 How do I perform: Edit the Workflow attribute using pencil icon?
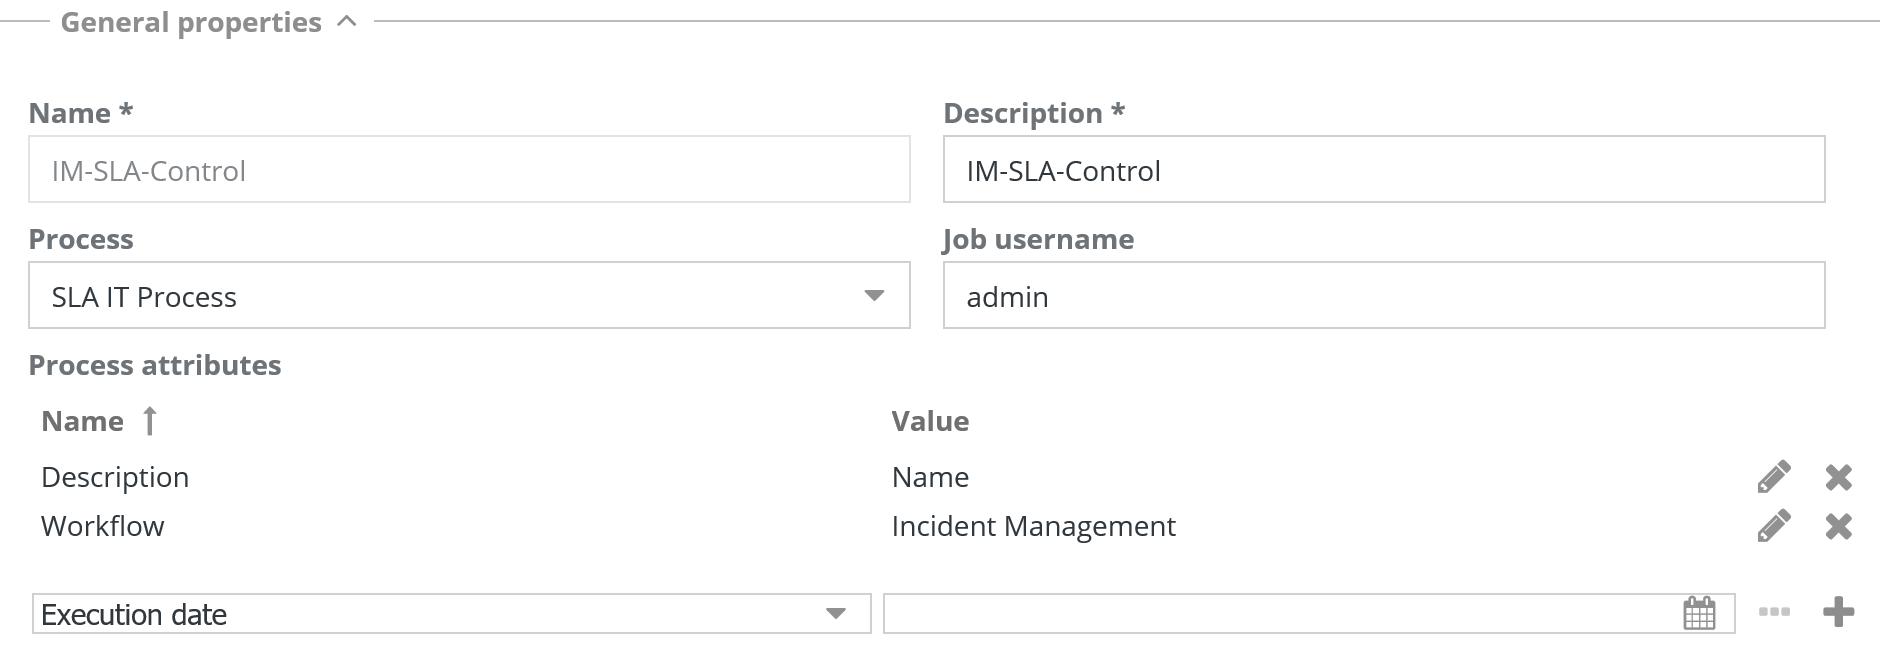(x=1773, y=526)
